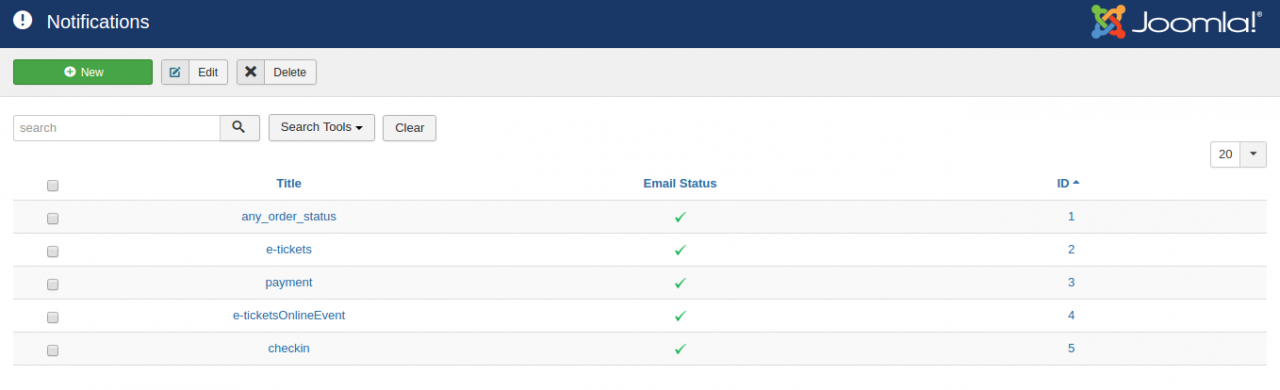Viewport: 1280px width, 390px height.
Task: Open the any_order_status notification link
Action: pyautogui.click(x=289, y=216)
